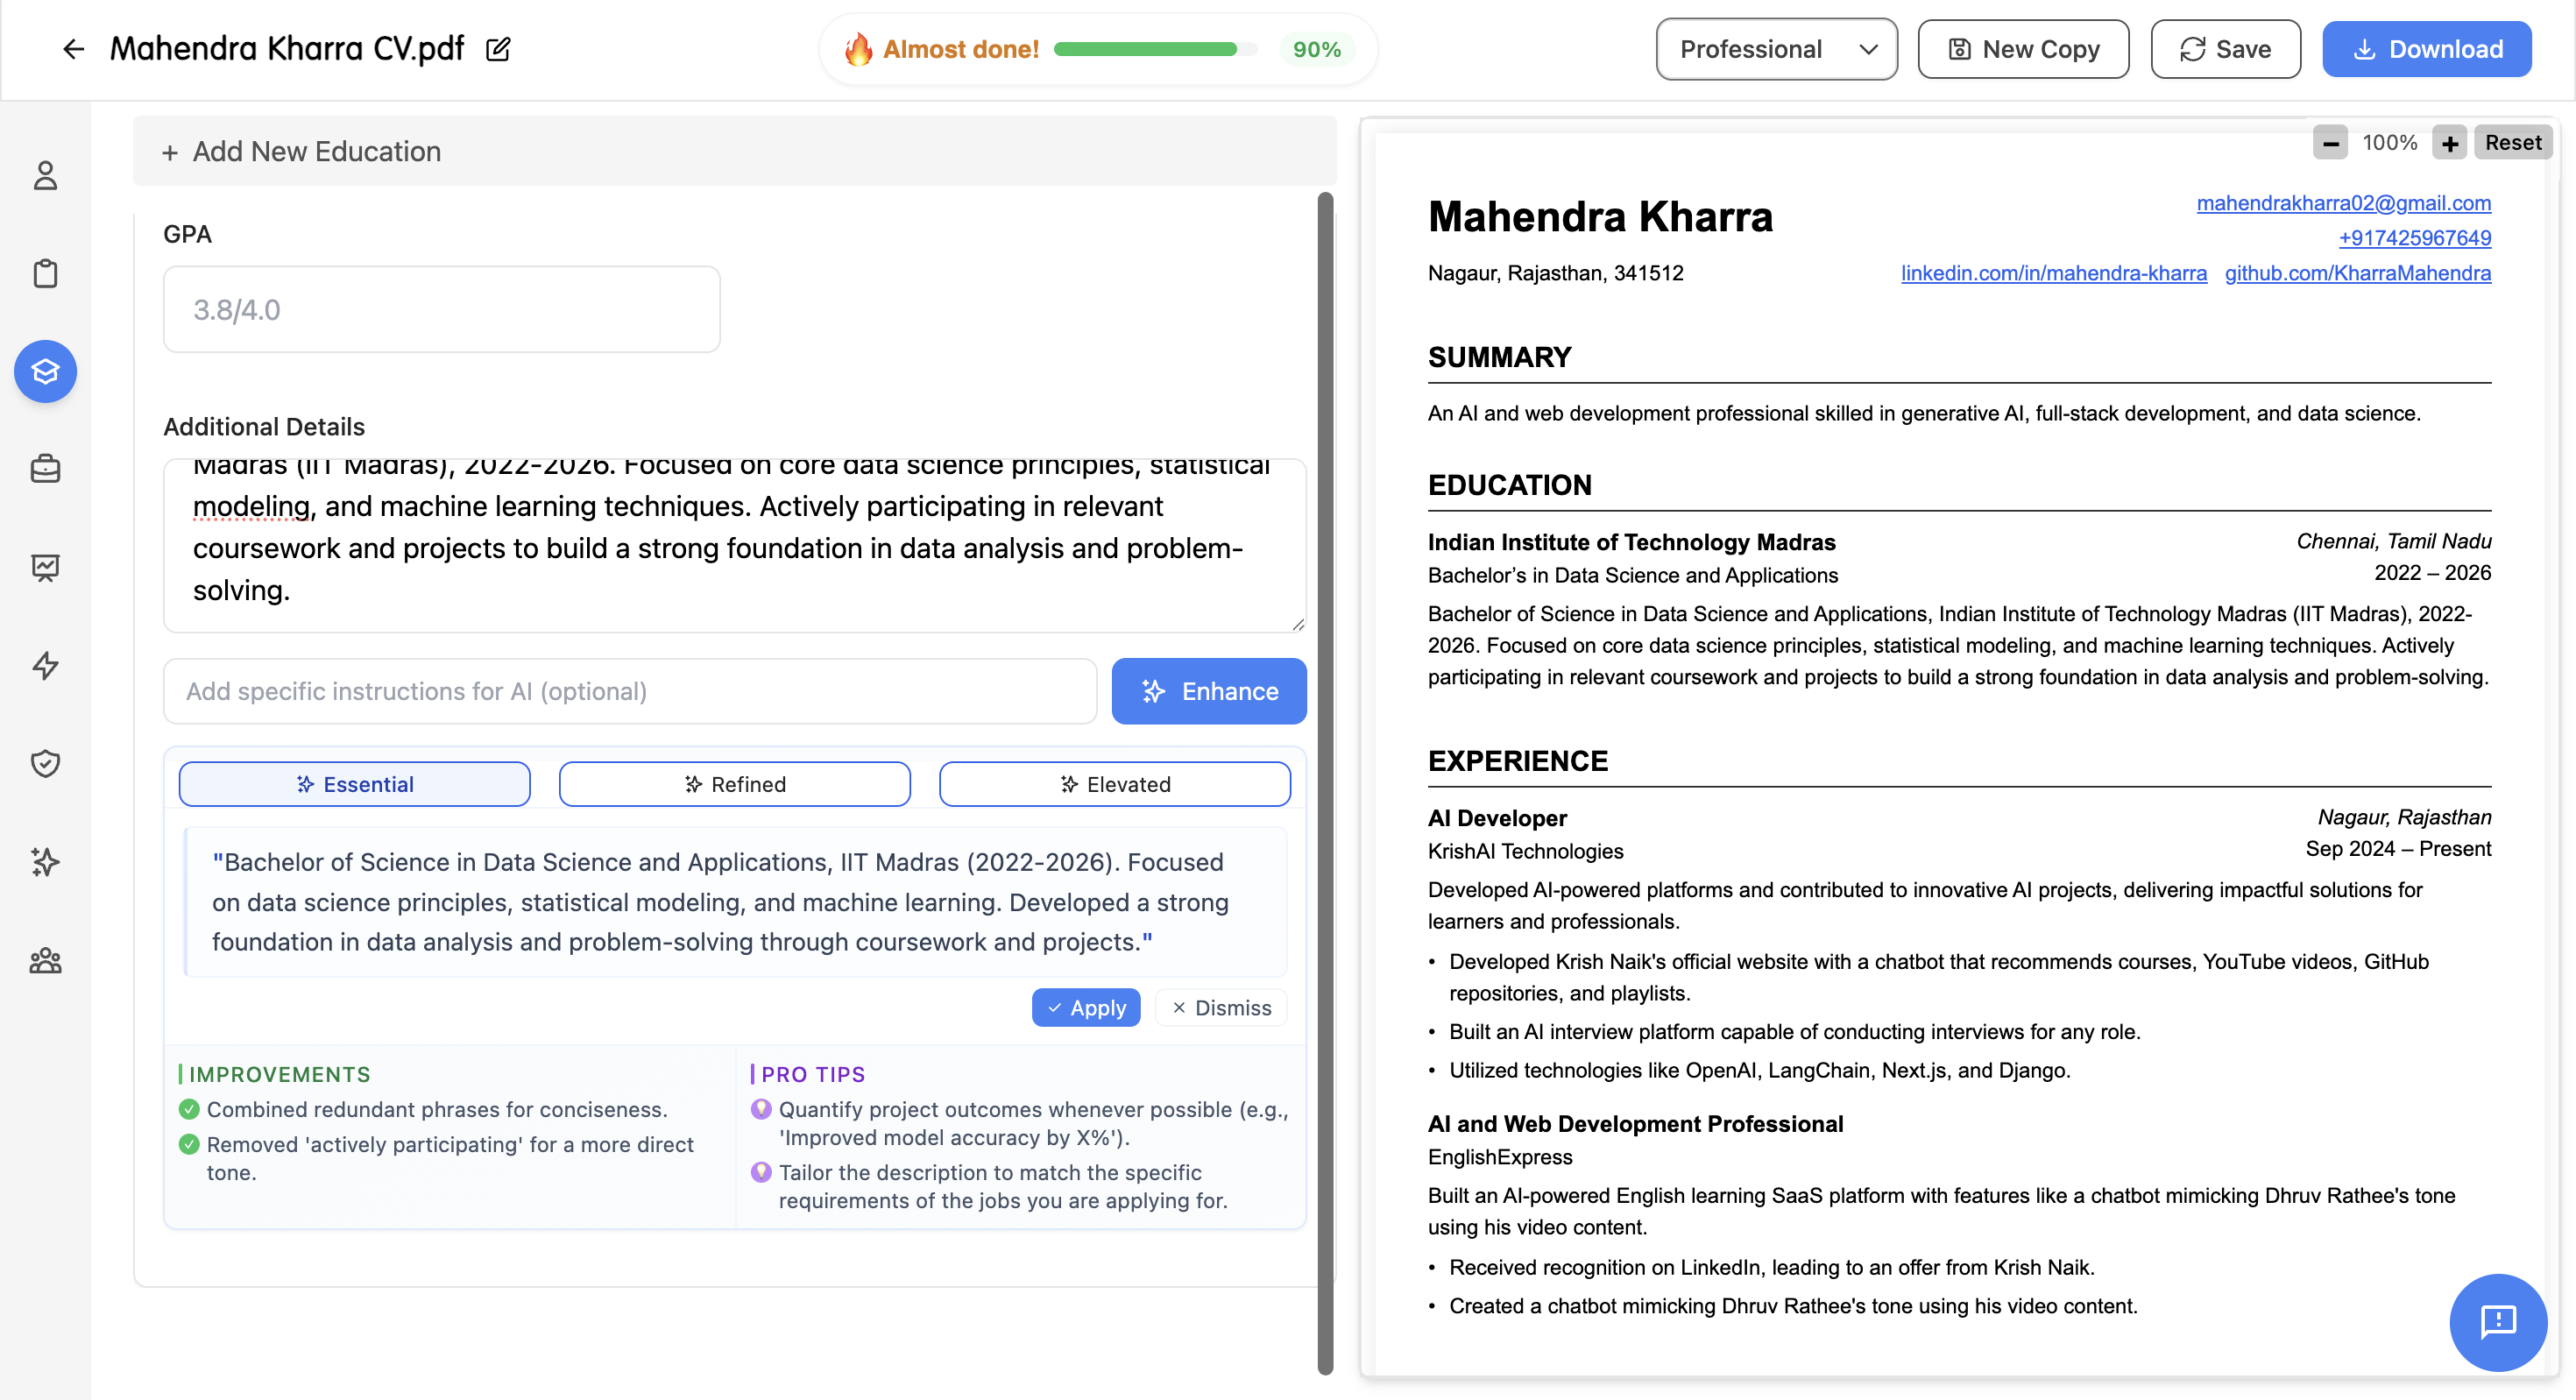This screenshot has height=1400, width=2576.
Task: Open the personal info sidebar icon
Action: coord(45,176)
